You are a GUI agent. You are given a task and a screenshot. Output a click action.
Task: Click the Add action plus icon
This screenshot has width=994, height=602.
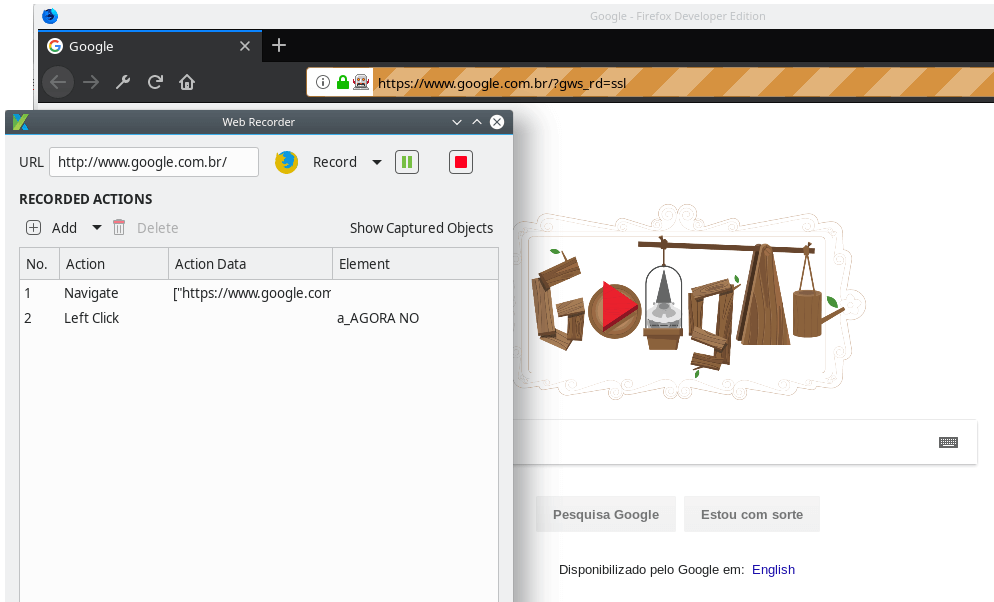pyautogui.click(x=34, y=227)
